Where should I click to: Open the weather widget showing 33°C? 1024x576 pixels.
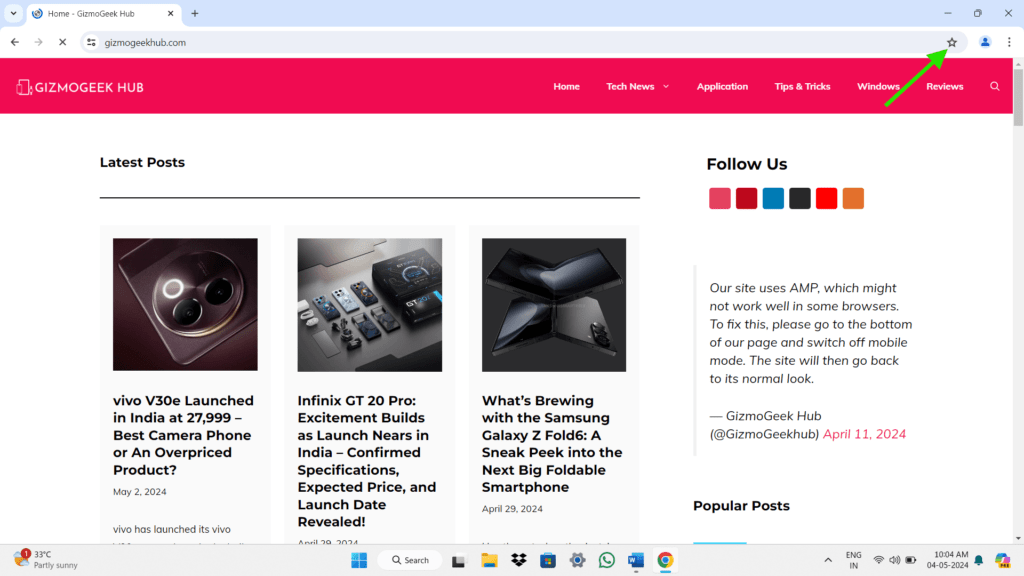[x=46, y=560]
